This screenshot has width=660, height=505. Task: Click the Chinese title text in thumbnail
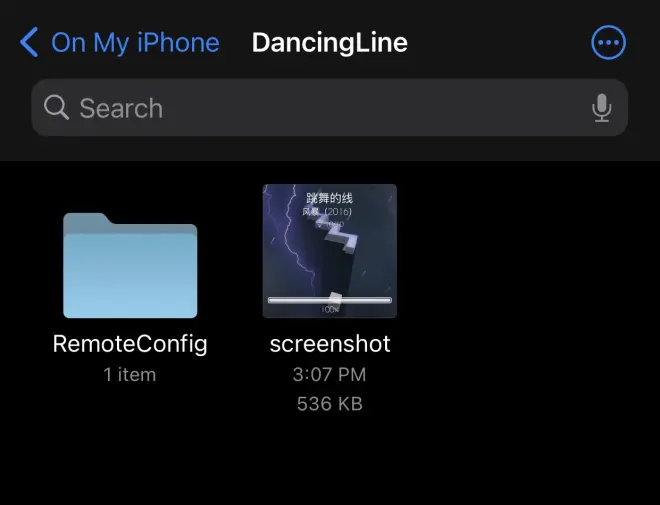coord(330,197)
